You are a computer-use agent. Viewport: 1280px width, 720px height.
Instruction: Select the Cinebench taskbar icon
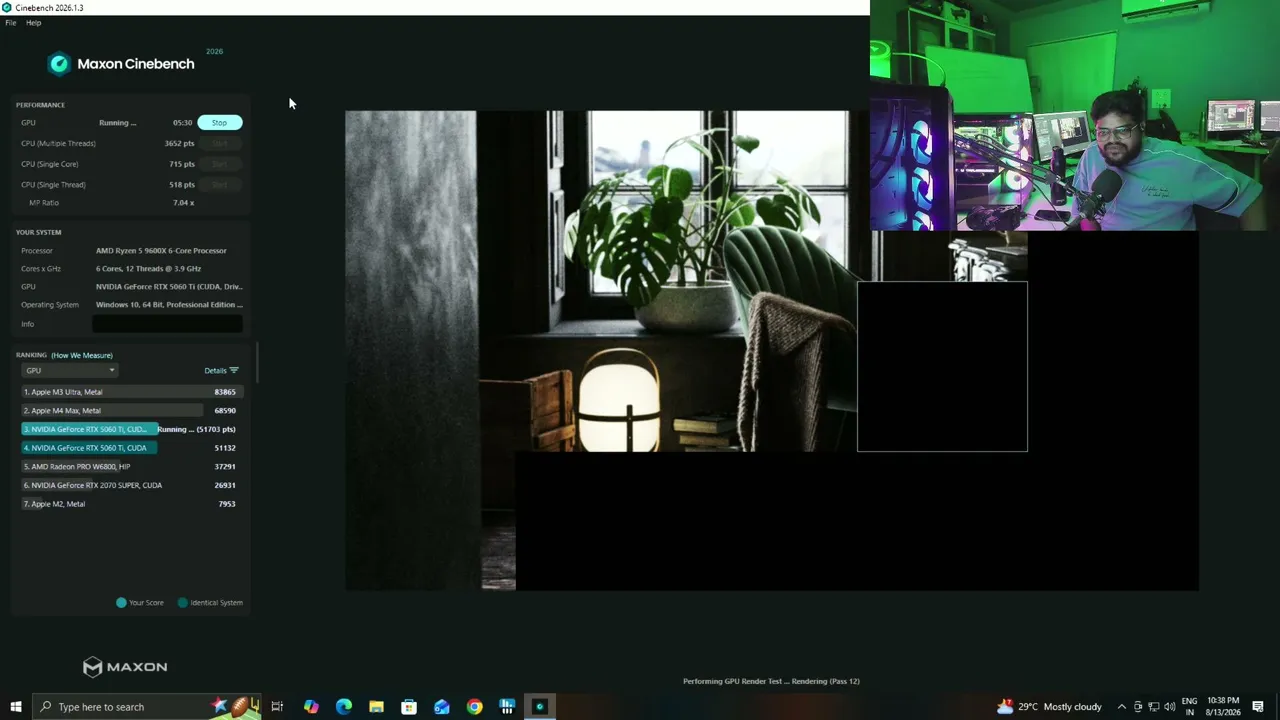point(540,707)
